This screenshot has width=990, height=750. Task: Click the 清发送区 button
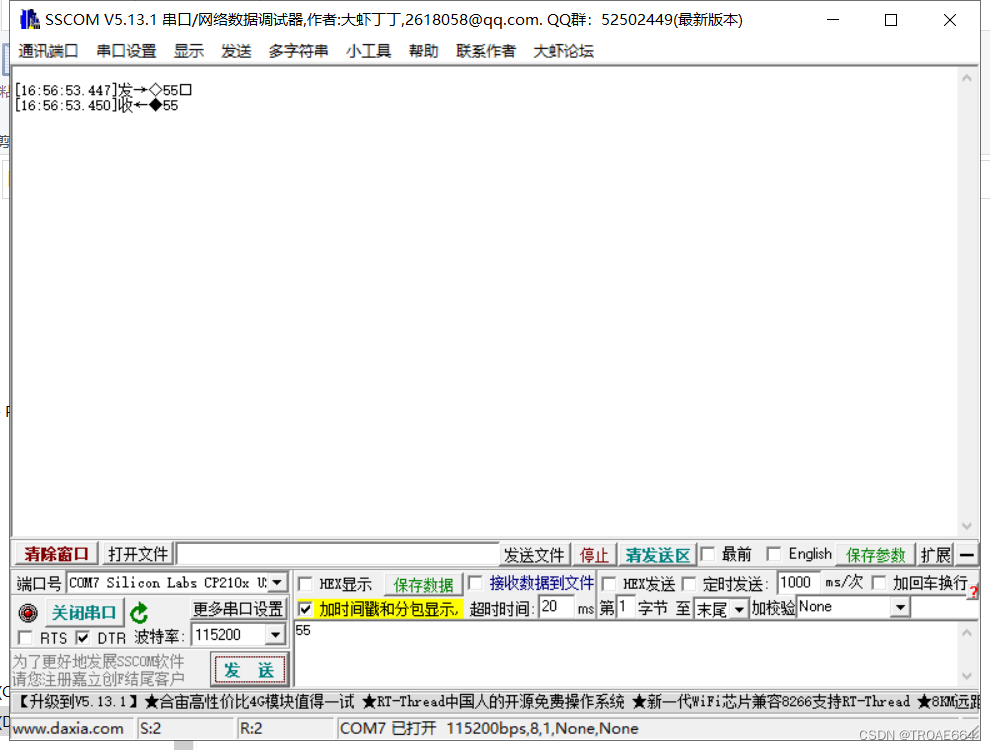[x=658, y=555]
